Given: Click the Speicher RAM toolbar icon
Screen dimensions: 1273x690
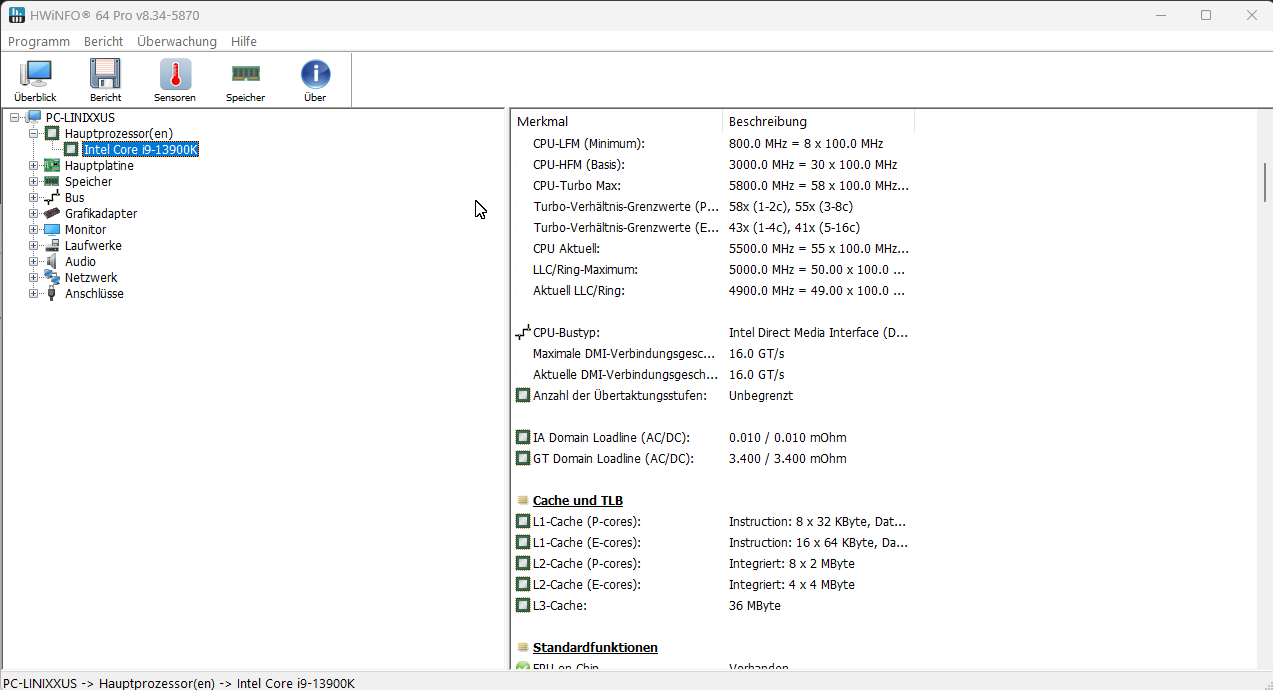Looking at the screenshot, I should [x=245, y=73].
